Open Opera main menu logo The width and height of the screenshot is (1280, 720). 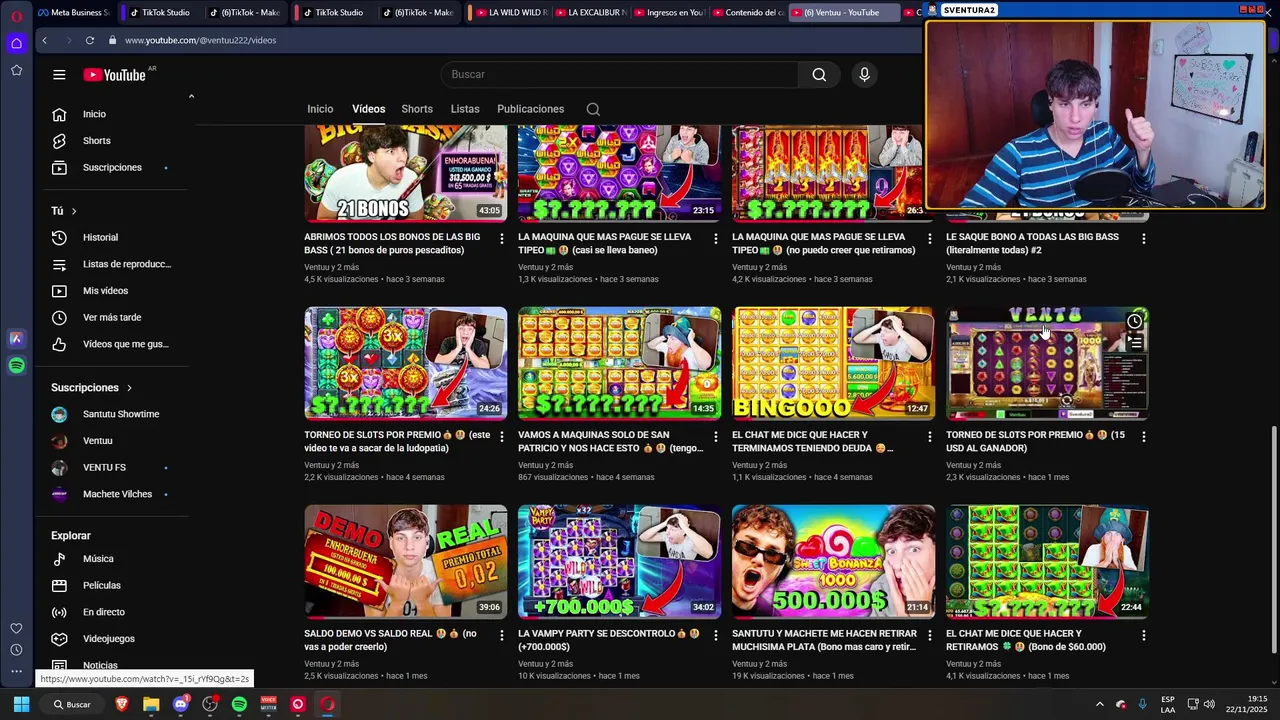tap(17, 15)
